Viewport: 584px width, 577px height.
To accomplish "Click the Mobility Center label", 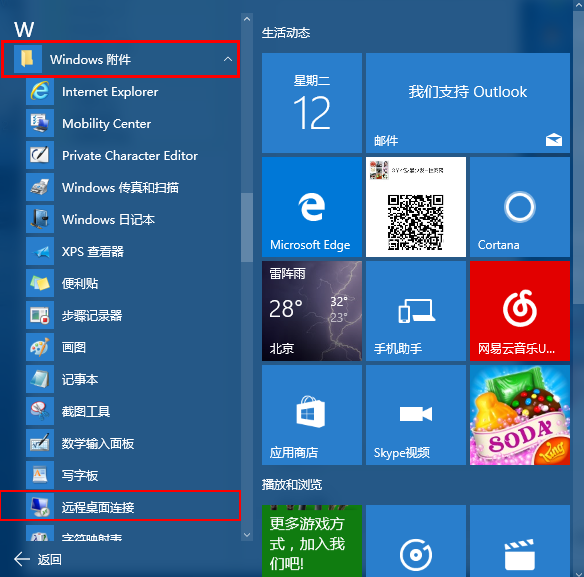I will [x=107, y=124].
